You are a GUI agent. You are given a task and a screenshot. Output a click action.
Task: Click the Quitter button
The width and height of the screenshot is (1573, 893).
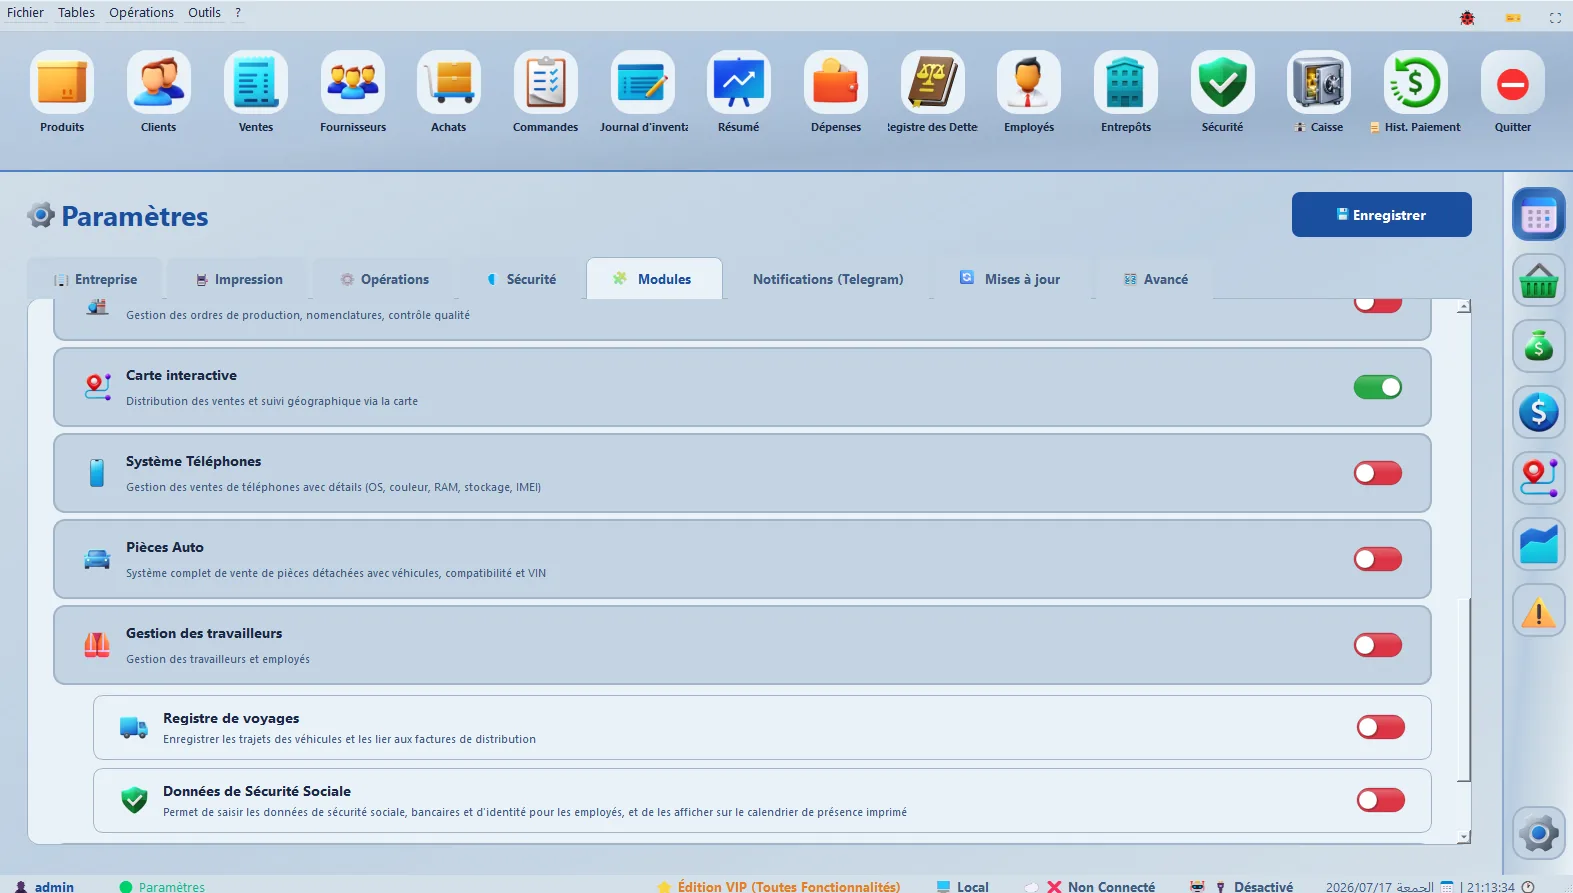[1512, 92]
